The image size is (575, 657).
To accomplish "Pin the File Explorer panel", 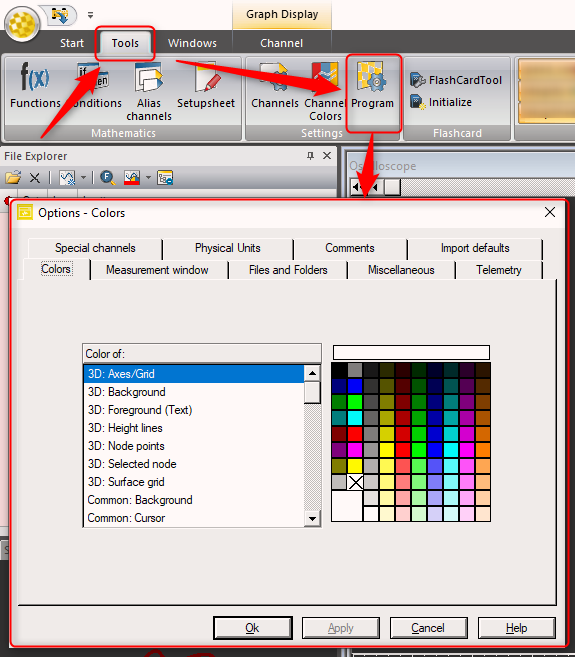I will pyautogui.click(x=310, y=156).
